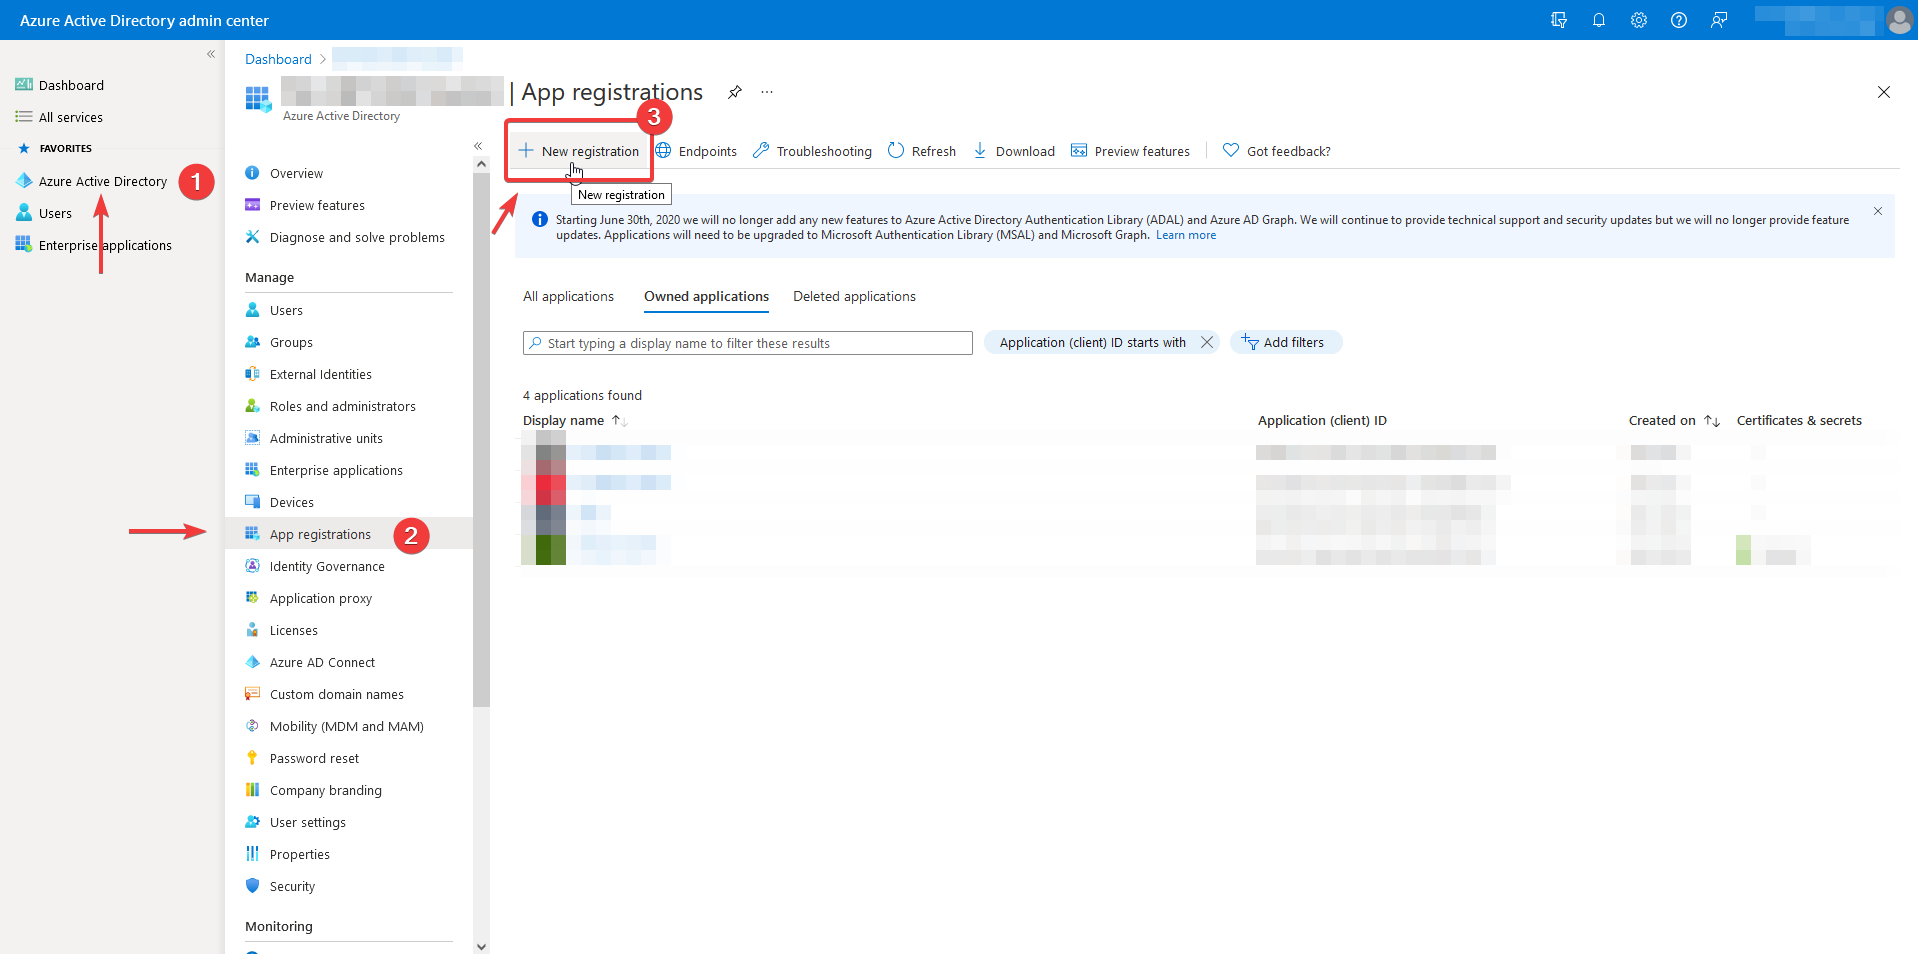This screenshot has width=1918, height=954.
Task: Select the New registration button
Action: click(x=579, y=151)
